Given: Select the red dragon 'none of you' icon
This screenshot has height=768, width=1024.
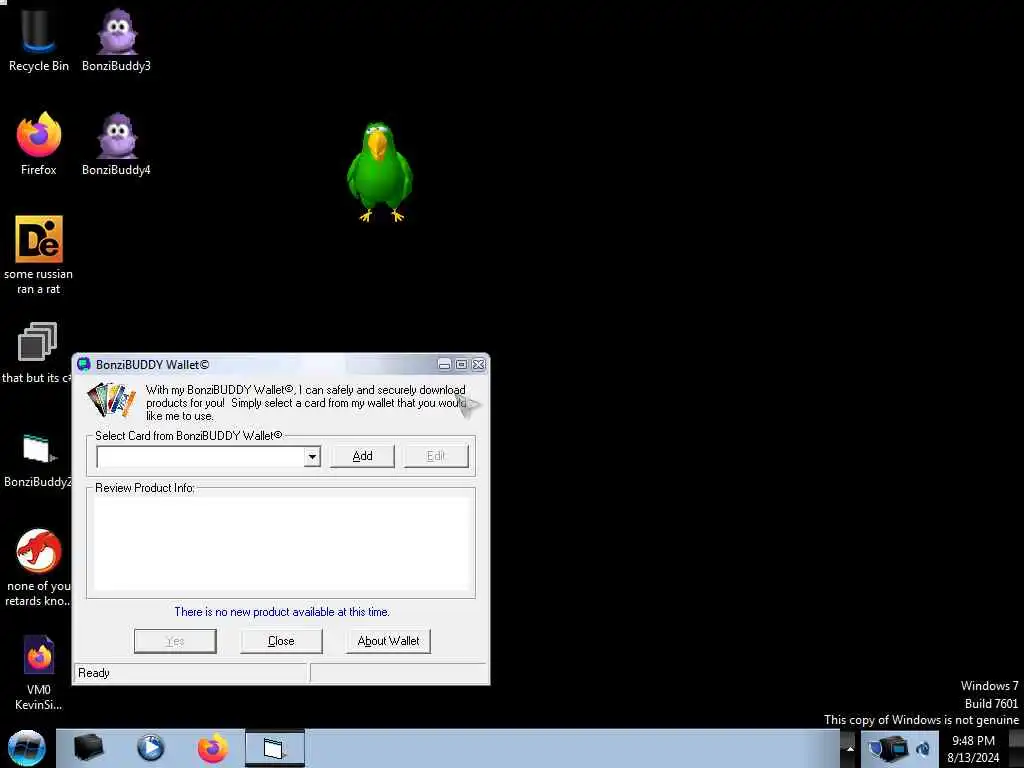Looking at the screenshot, I should coord(38,568).
